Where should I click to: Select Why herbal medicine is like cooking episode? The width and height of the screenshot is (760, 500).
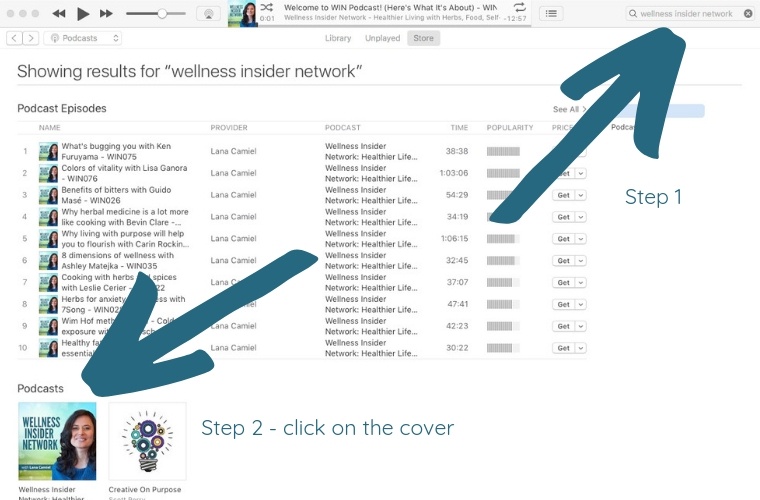125,217
